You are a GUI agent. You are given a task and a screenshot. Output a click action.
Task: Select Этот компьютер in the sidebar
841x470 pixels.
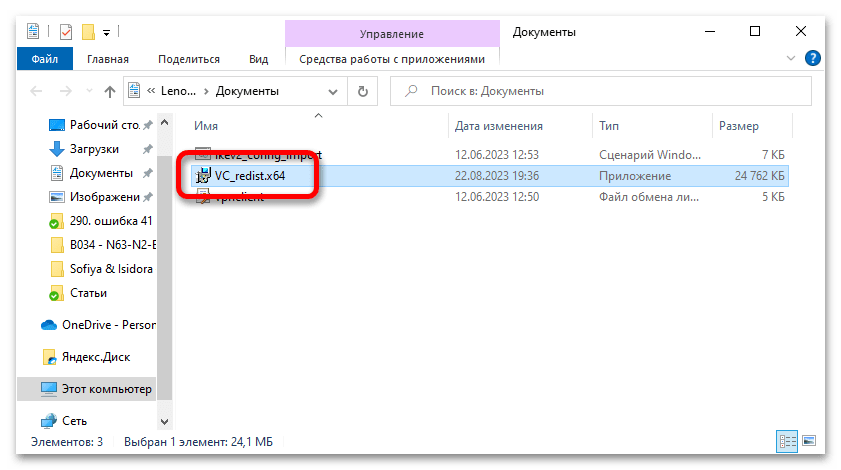pos(107,389)
